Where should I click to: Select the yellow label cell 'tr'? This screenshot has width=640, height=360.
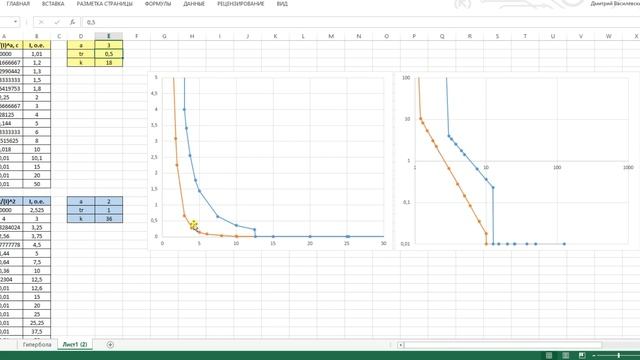click(81, 53)
